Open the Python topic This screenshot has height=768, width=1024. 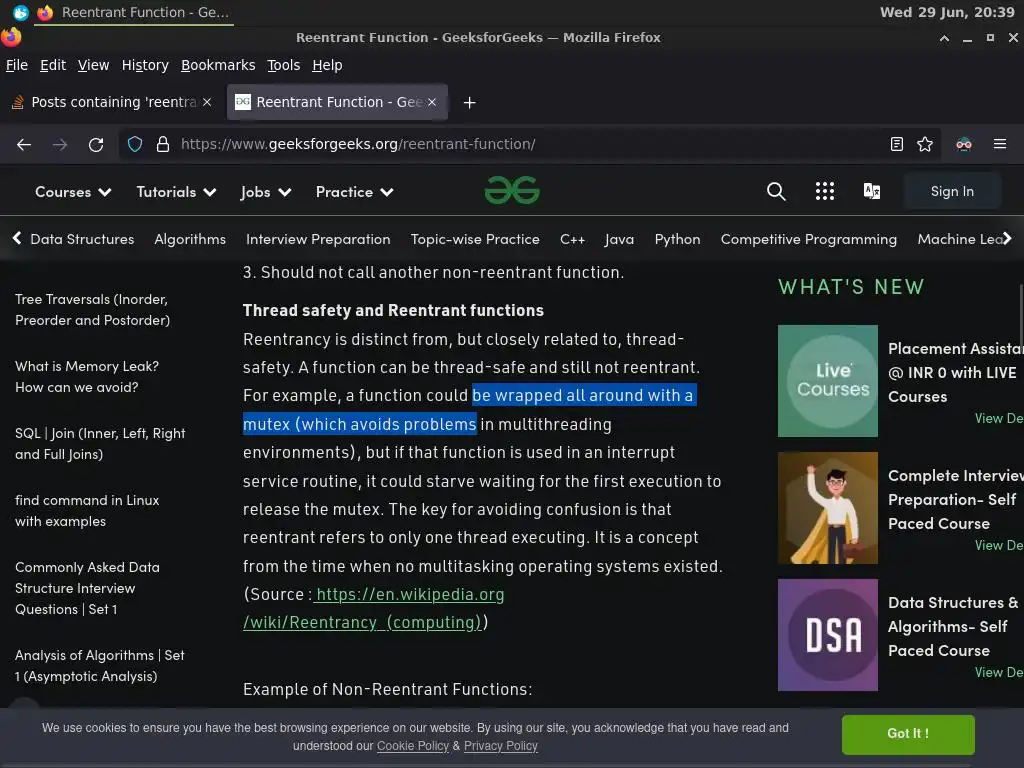(x=677, y=239)
